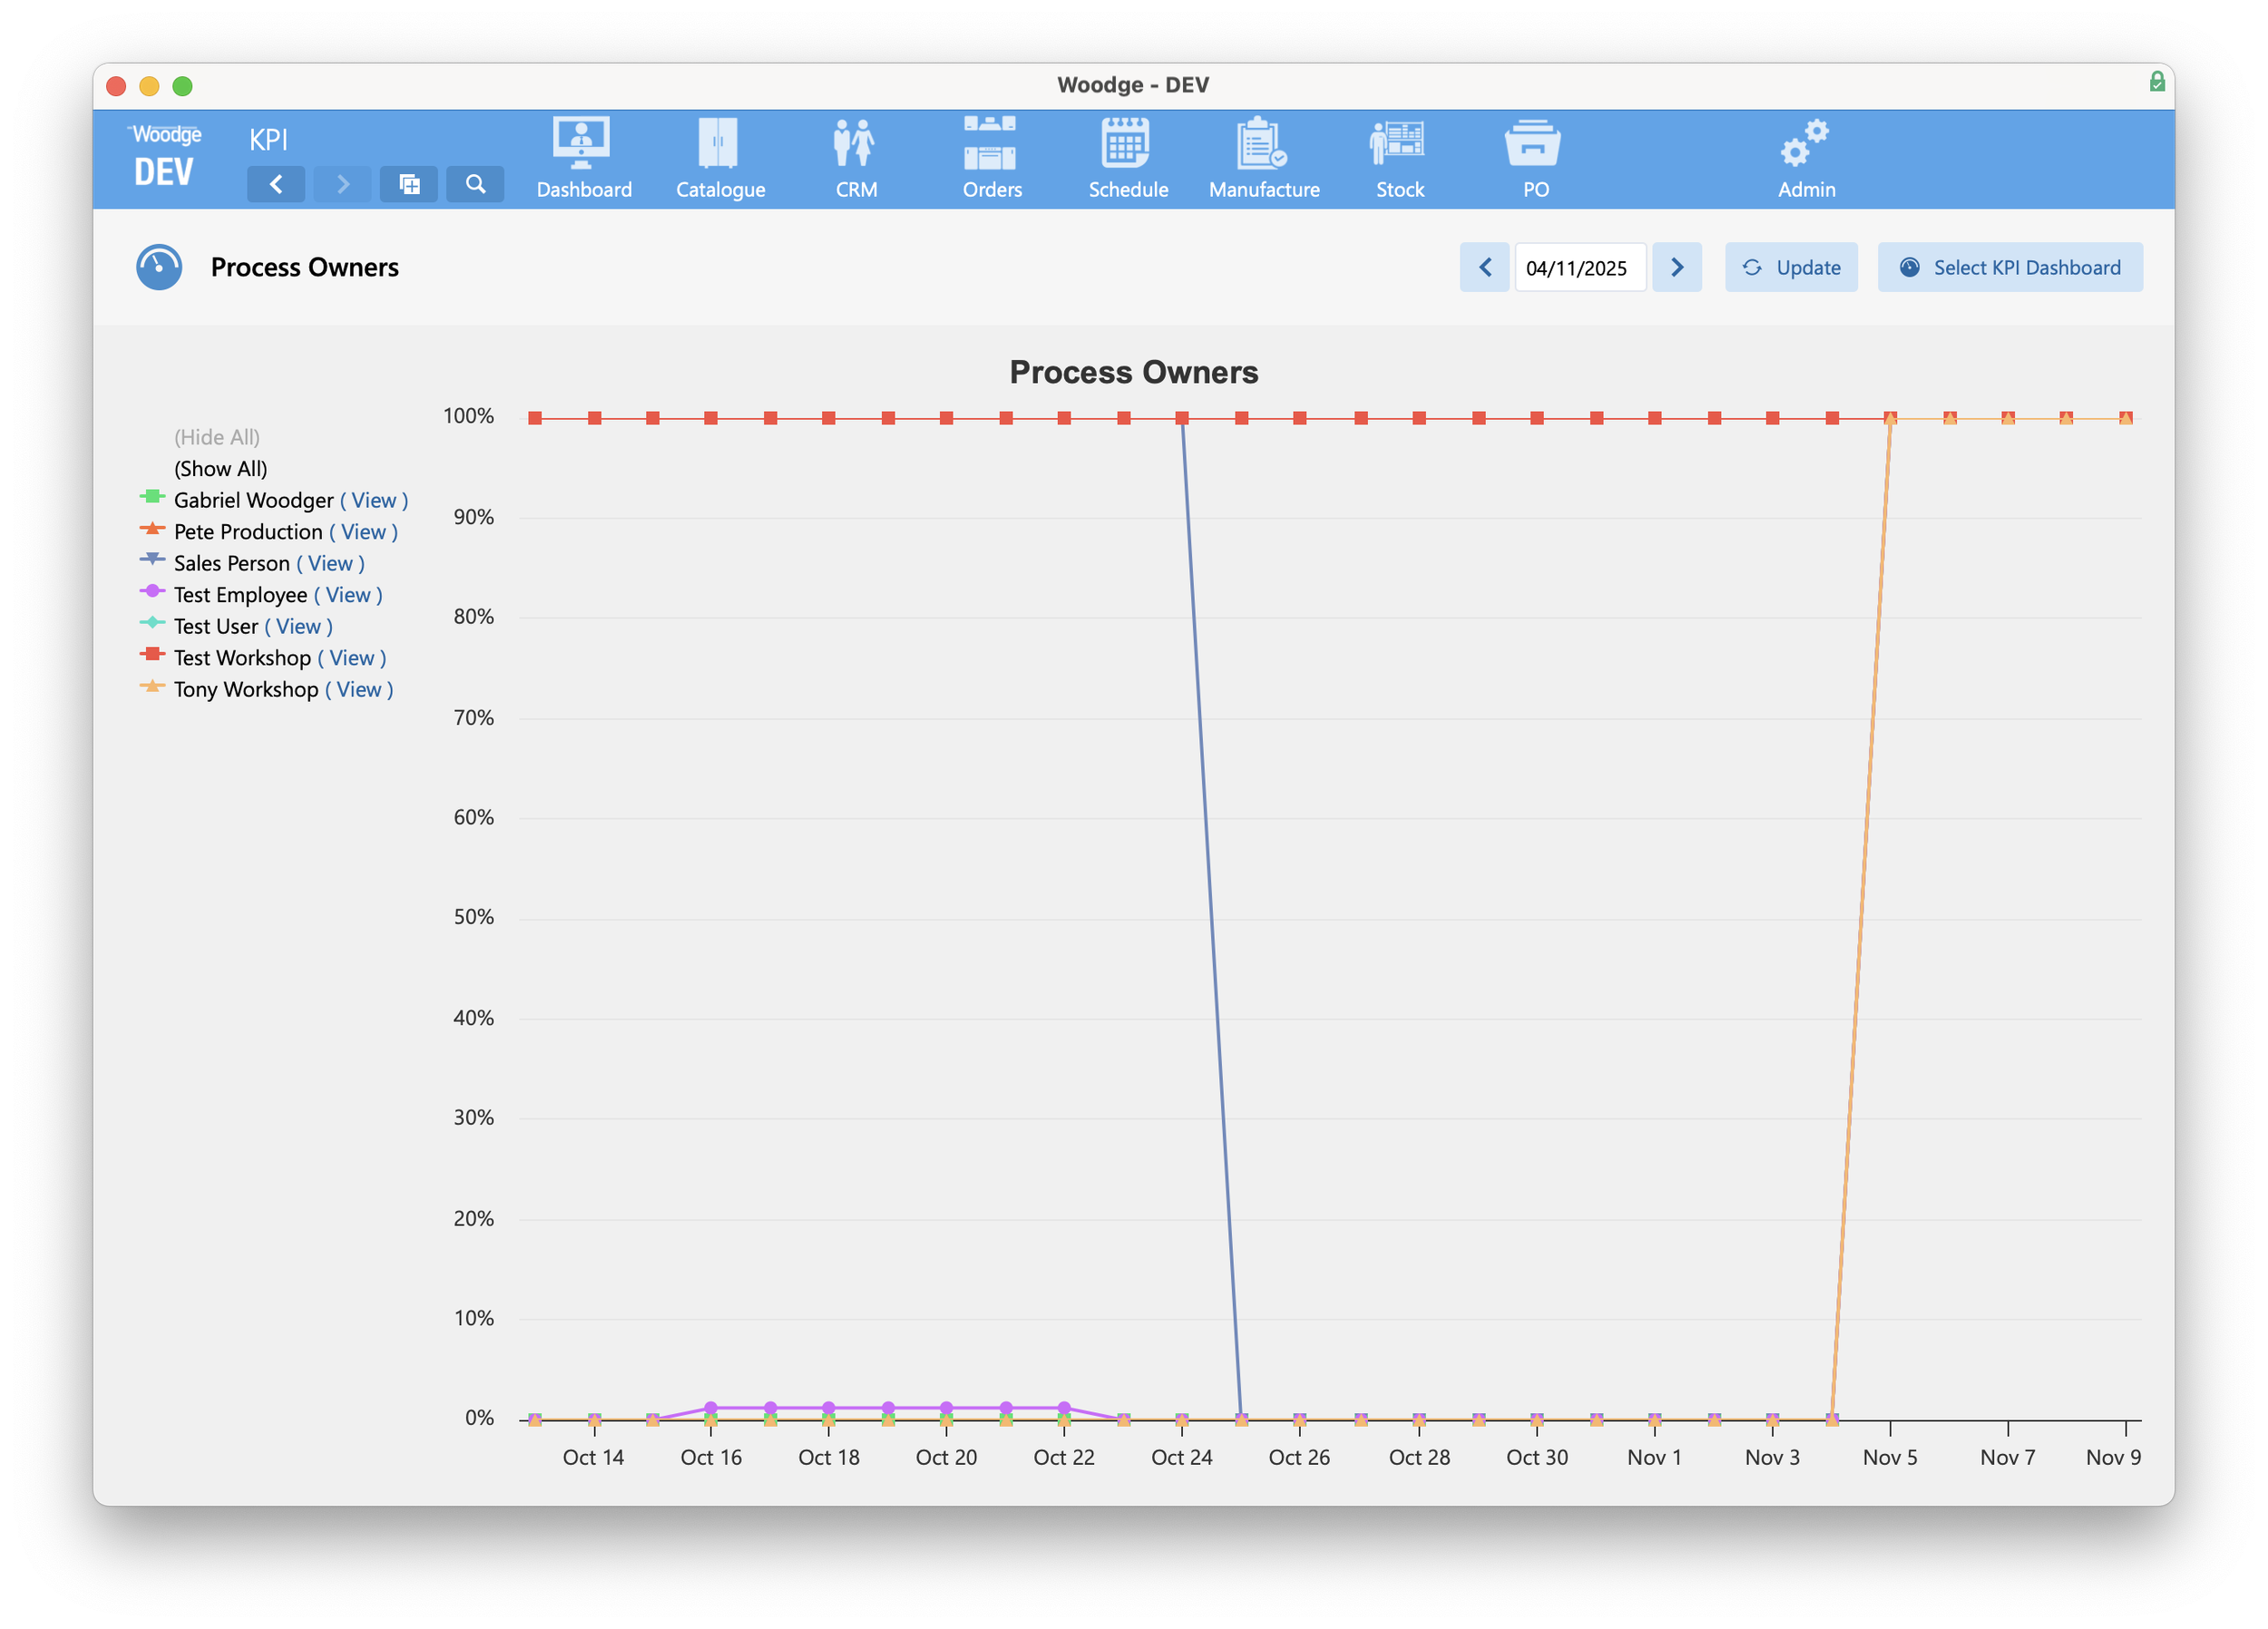This screenshot has height=1629, width=2268.
Task: Go to previous date with left chevron
Action: point(1484,267)
